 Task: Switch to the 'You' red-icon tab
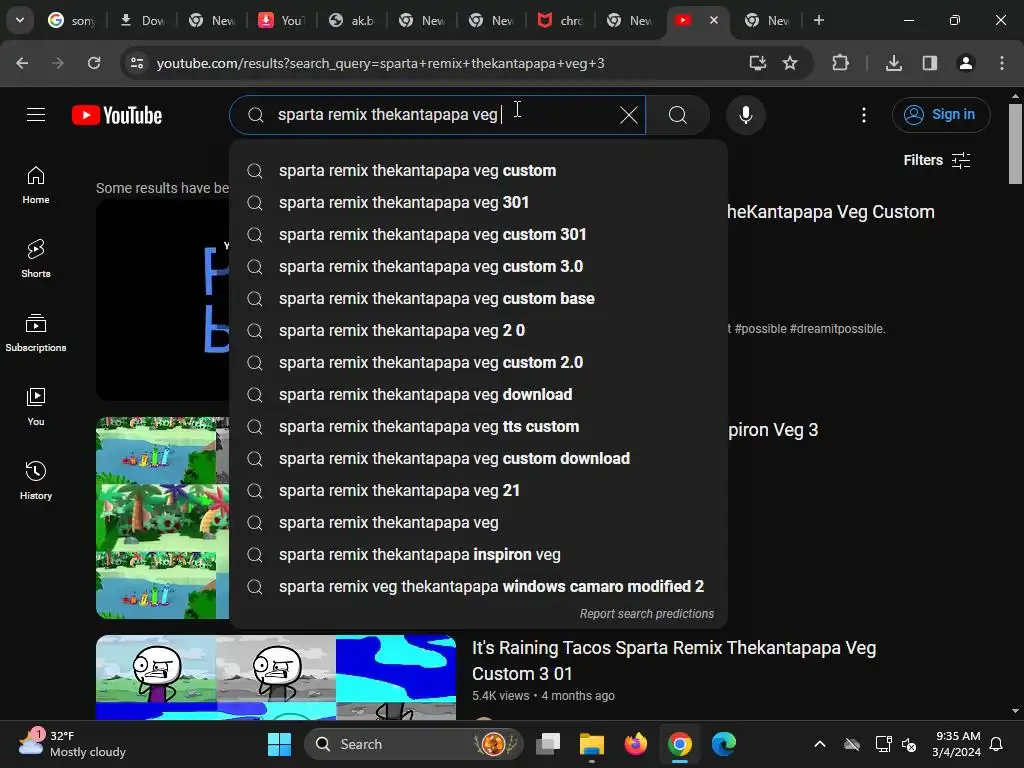tap(282, 20)
